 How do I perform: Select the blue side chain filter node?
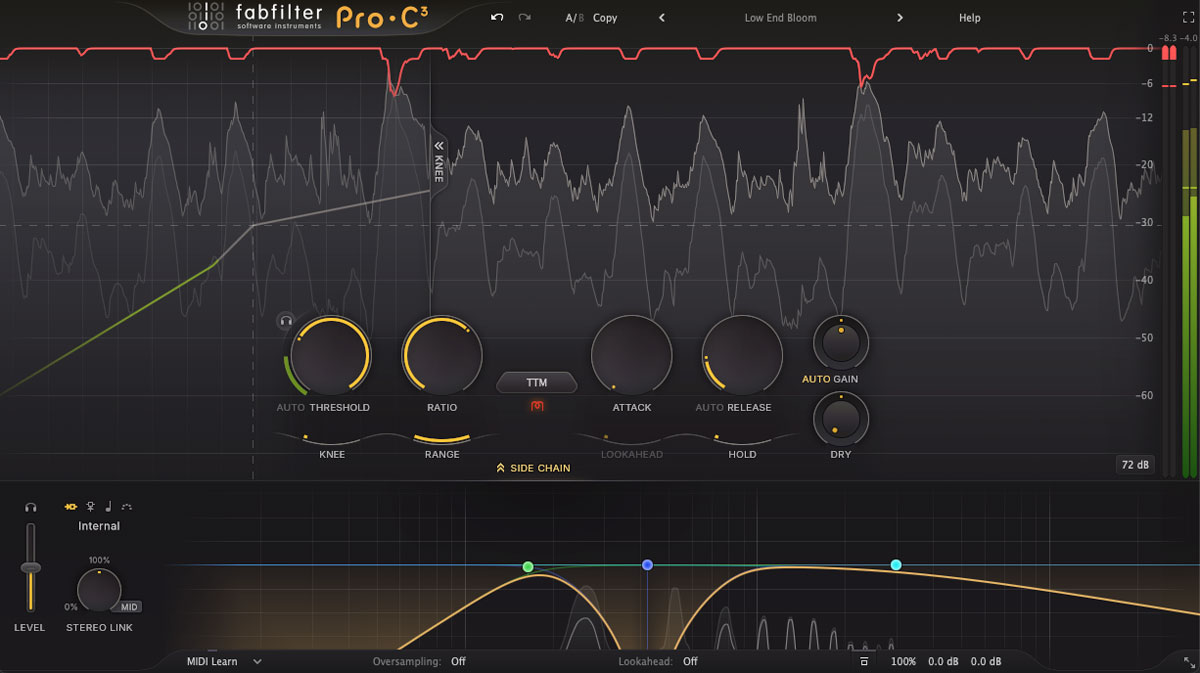coord(648,565)
